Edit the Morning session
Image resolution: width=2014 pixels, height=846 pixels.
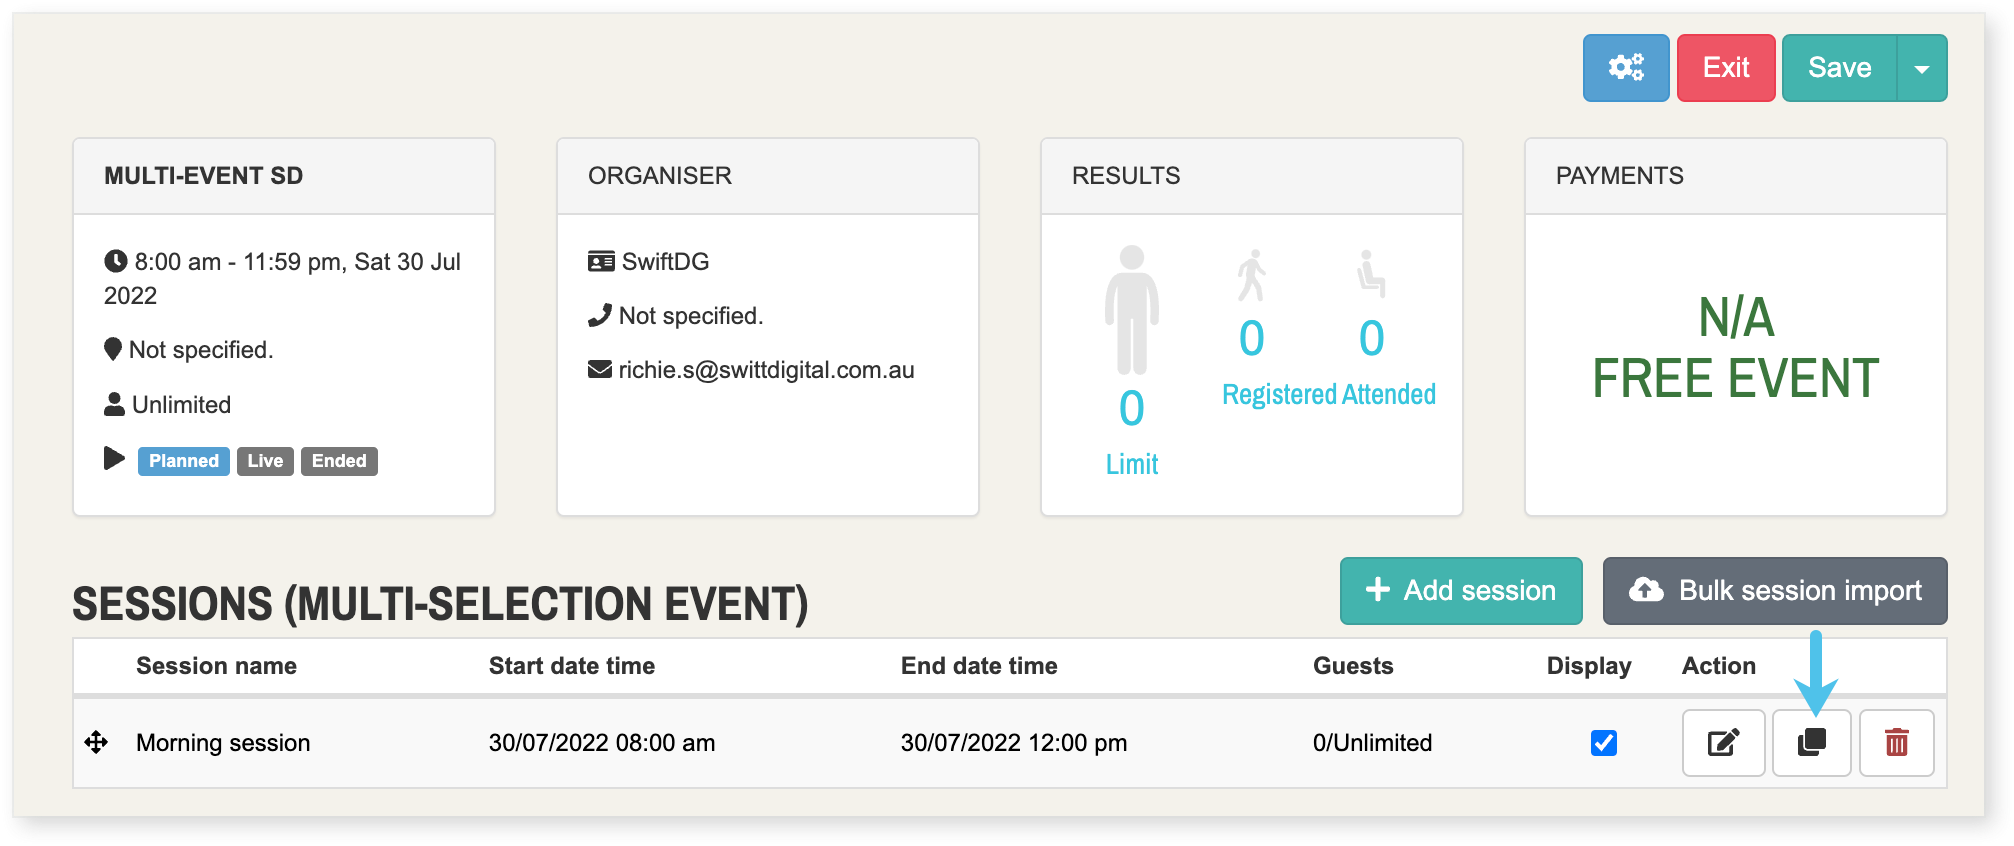click(x=1723, y=743)
